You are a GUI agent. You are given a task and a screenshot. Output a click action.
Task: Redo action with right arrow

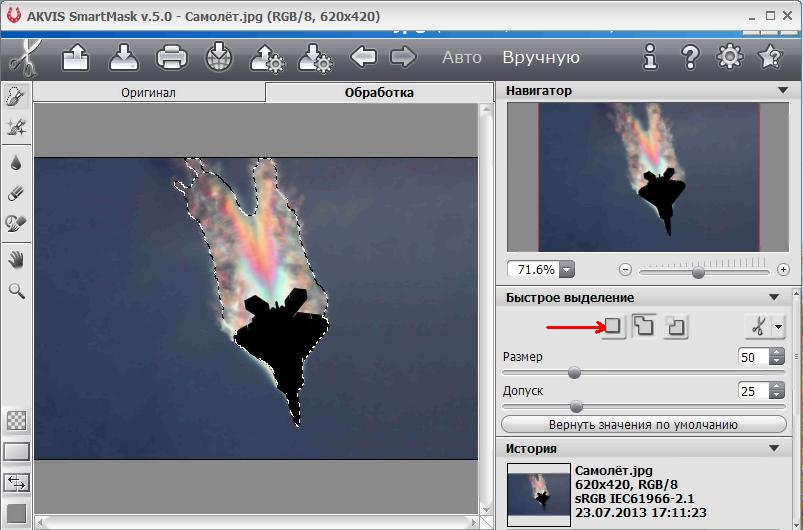403,57
